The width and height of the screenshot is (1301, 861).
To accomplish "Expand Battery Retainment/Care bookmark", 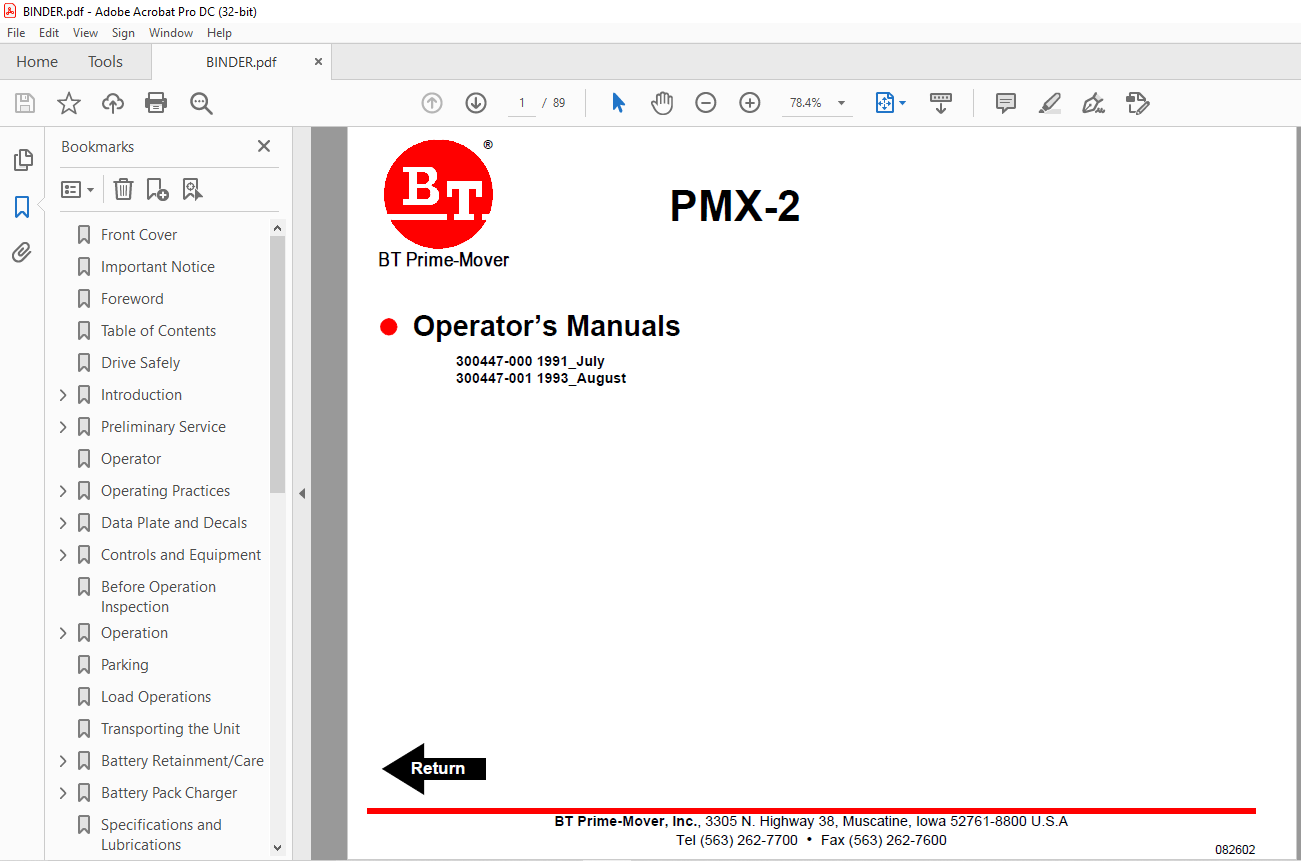I will point(63,761).
